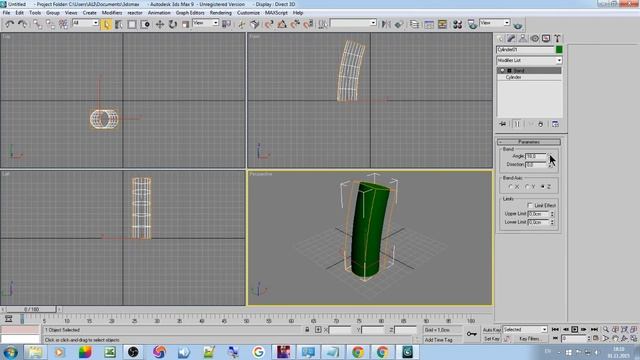Select Bend axis X radio button
Viewport: 640px width, 360px height.
click(x=511, y=187)
